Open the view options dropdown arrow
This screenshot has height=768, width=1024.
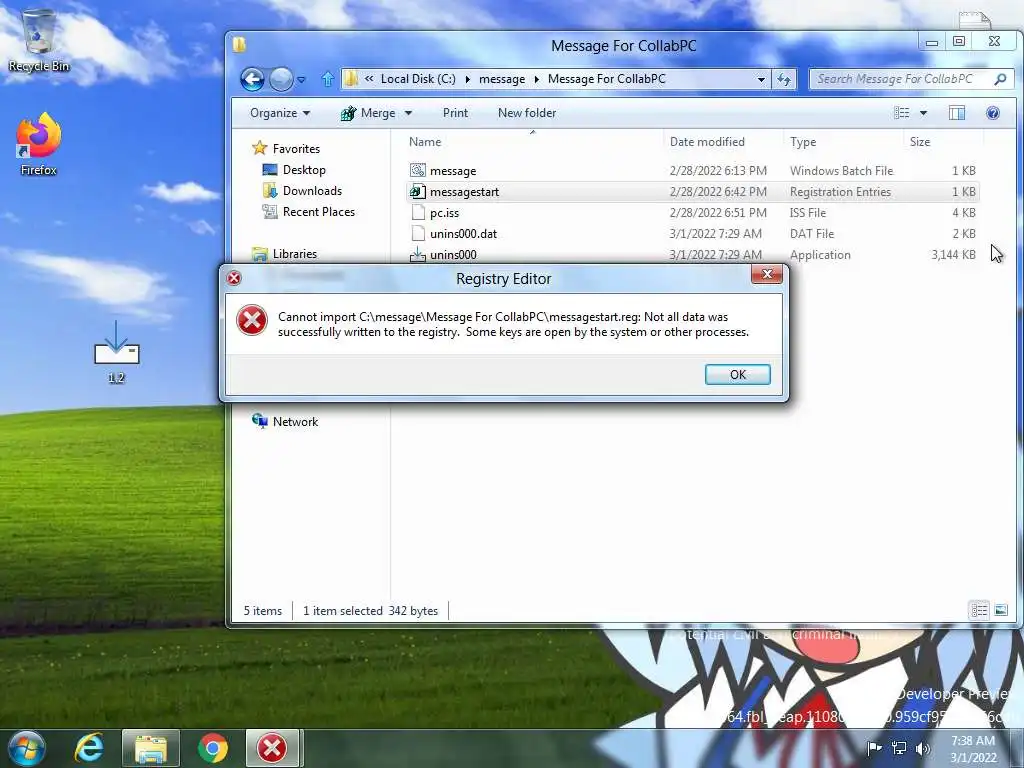pos(923,113)
